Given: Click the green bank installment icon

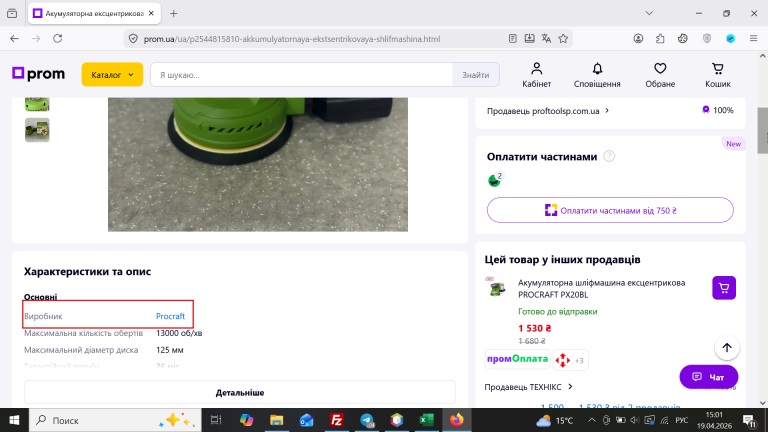Looking at the screenshot, I should [495, 180].
